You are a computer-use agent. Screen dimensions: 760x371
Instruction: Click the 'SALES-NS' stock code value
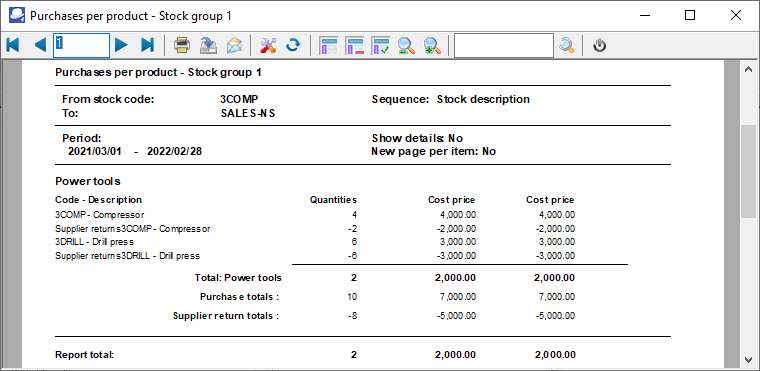point(248,113)
